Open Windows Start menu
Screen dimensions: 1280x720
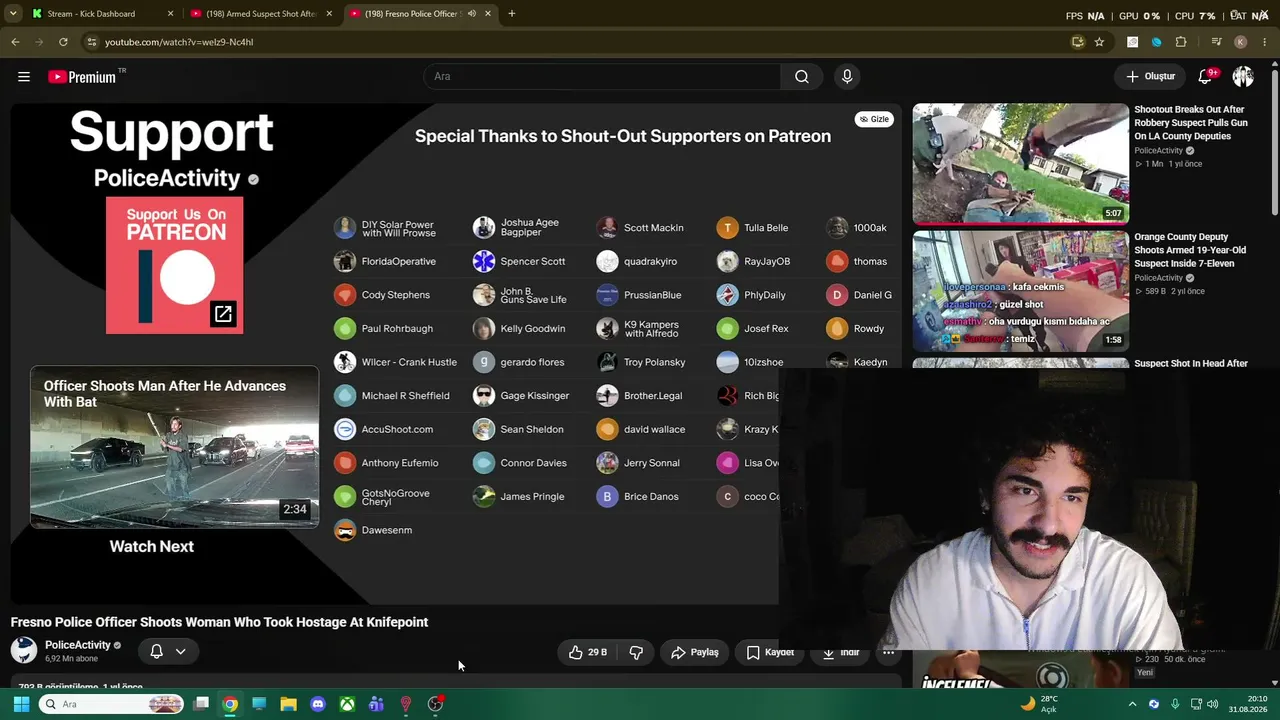21,704
